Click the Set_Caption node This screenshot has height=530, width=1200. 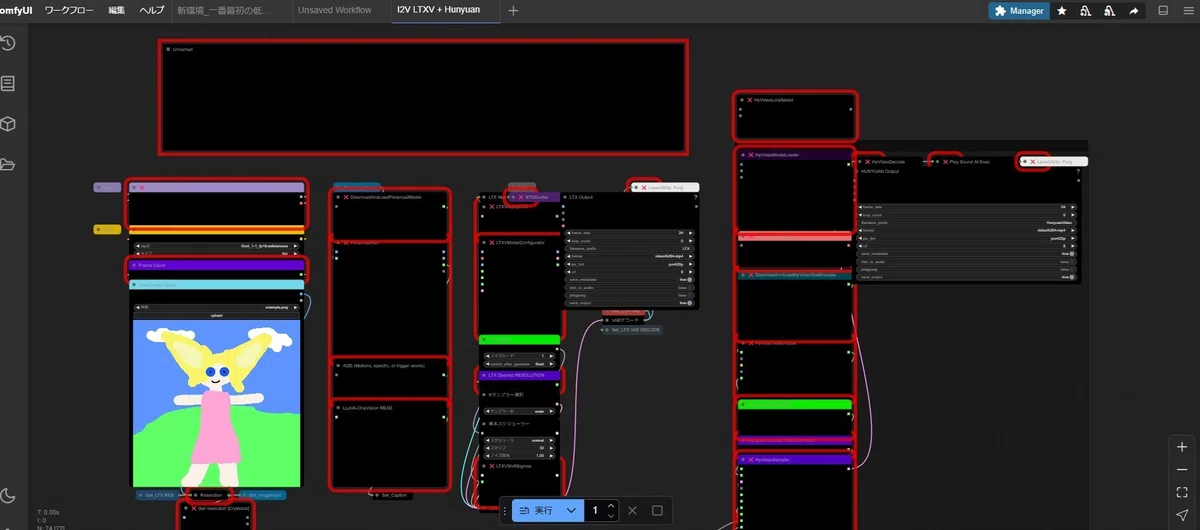393,495
